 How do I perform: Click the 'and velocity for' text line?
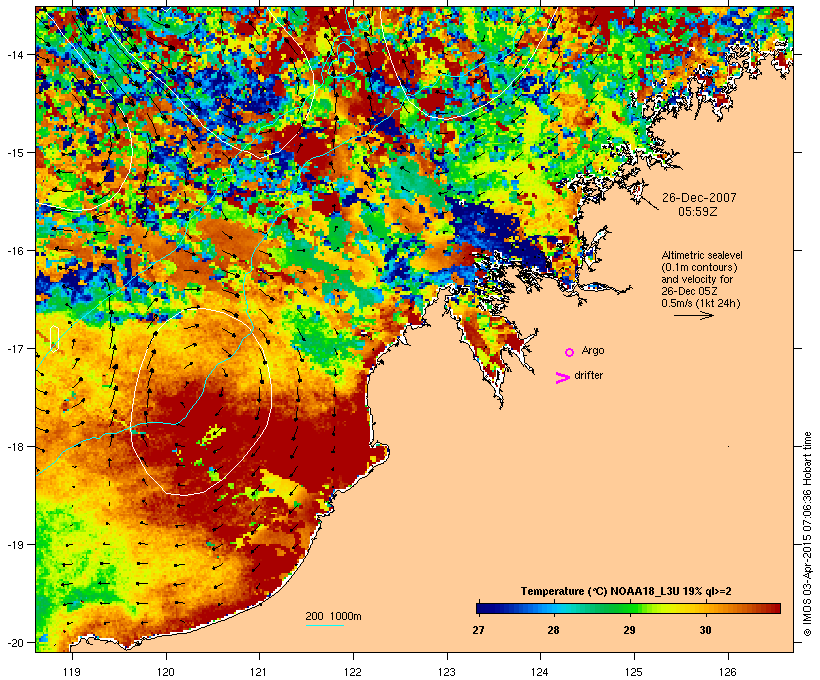tap(697, 279)
